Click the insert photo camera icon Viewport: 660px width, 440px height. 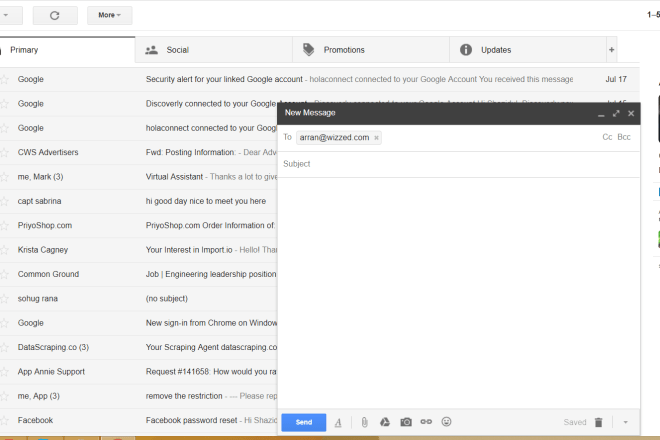click(x=406, y=423)
